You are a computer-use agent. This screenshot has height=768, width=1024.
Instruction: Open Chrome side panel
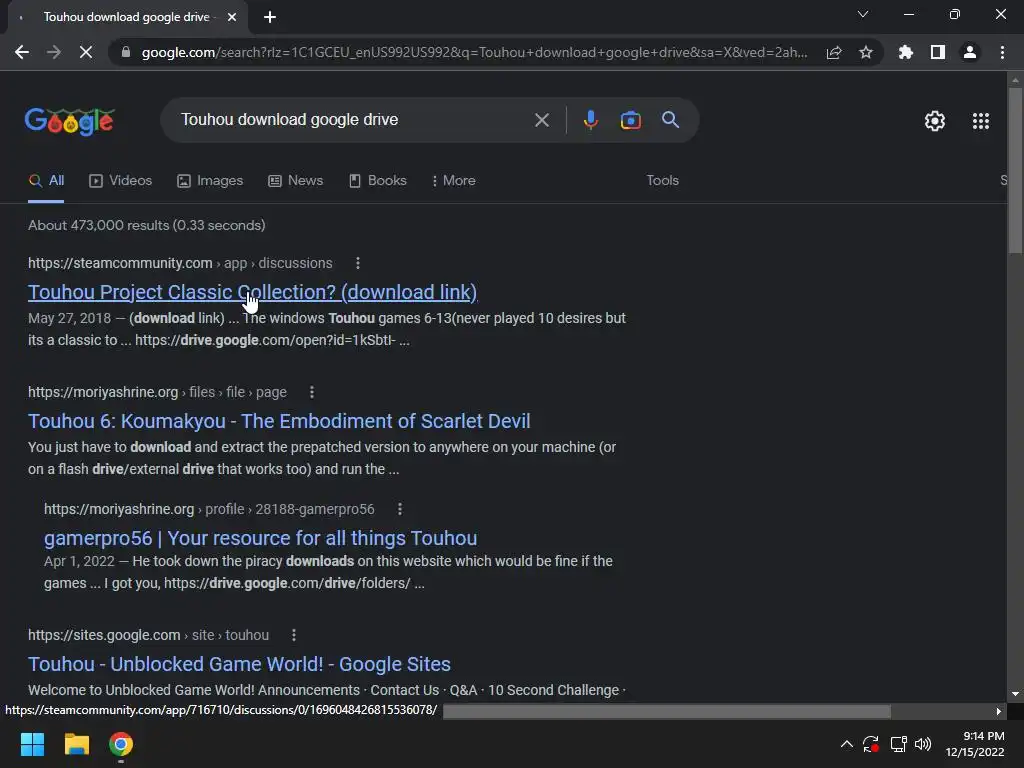pyautogui.click(x=938, y=52)
